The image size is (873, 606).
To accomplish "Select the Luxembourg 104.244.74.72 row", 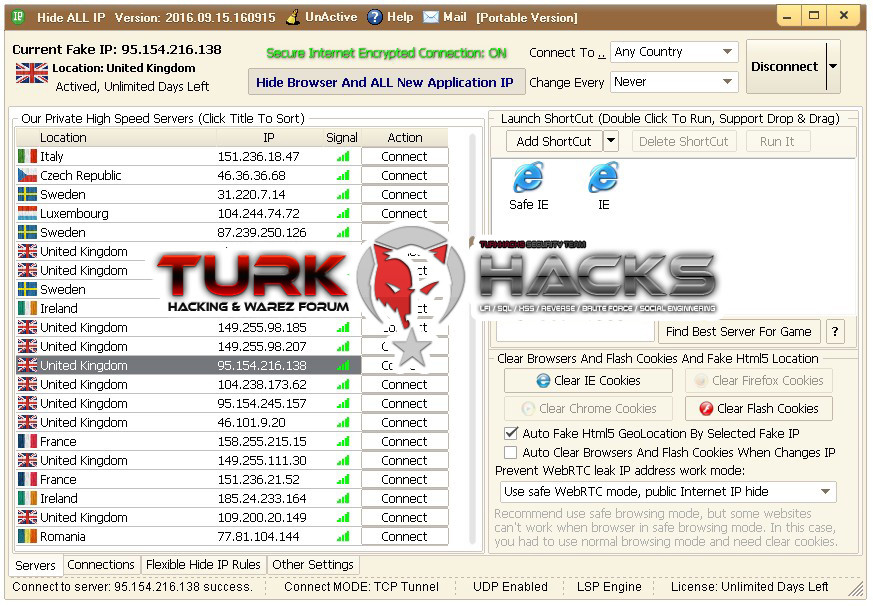I will [x=189, y=213].
